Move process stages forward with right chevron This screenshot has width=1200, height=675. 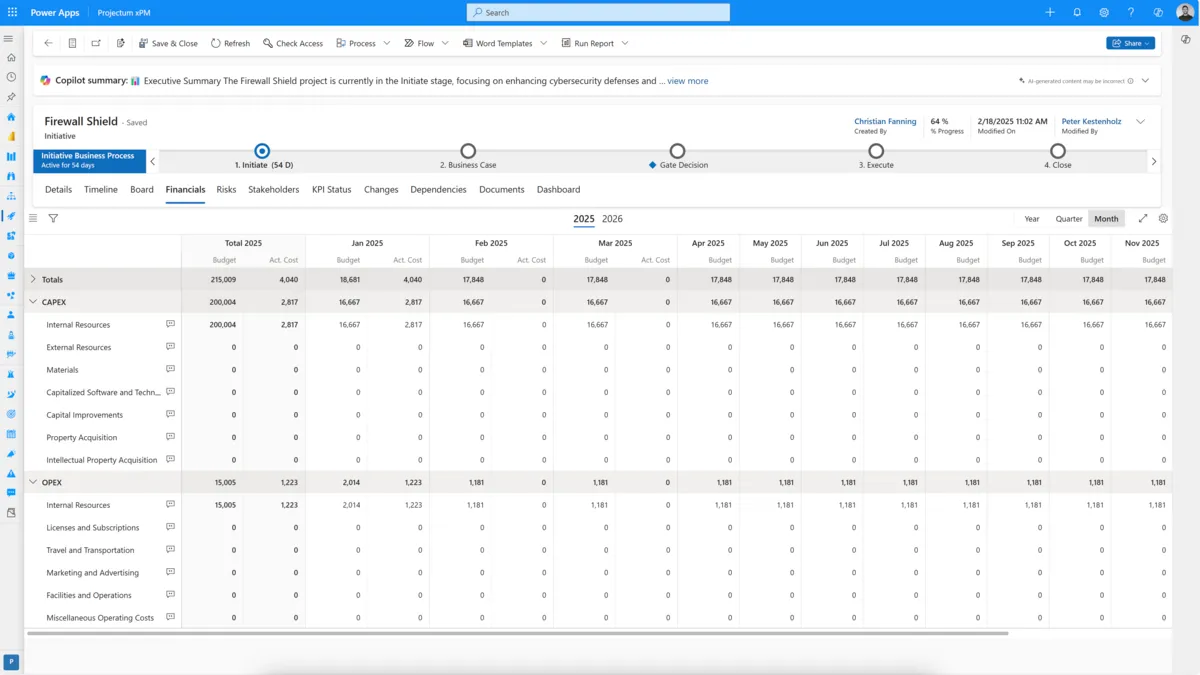(x=1154, y=161)
